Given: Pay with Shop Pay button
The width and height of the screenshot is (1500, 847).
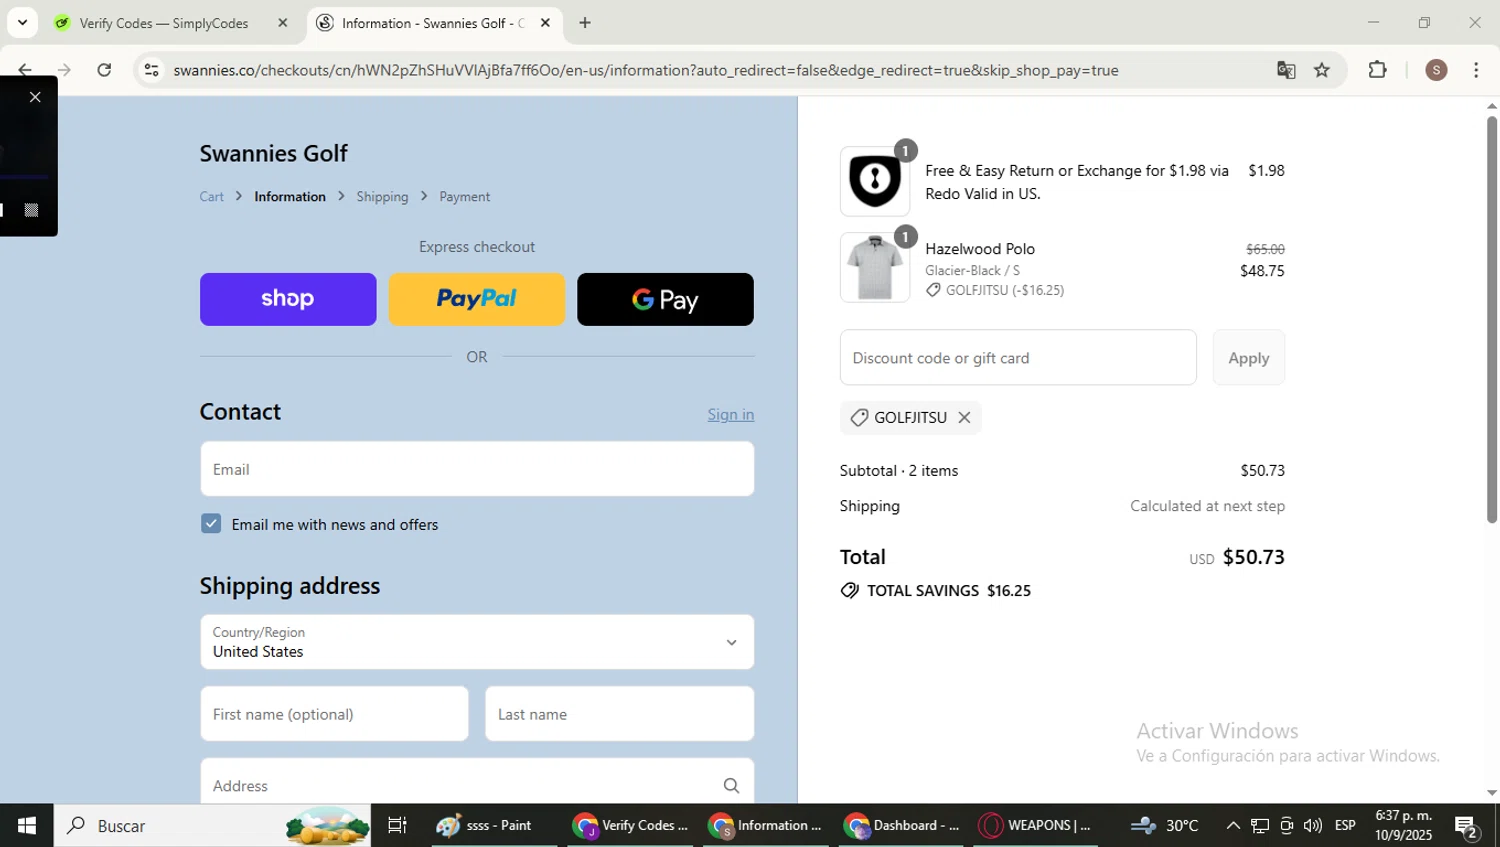Looking at the screenshot, I should pos(288,299).
